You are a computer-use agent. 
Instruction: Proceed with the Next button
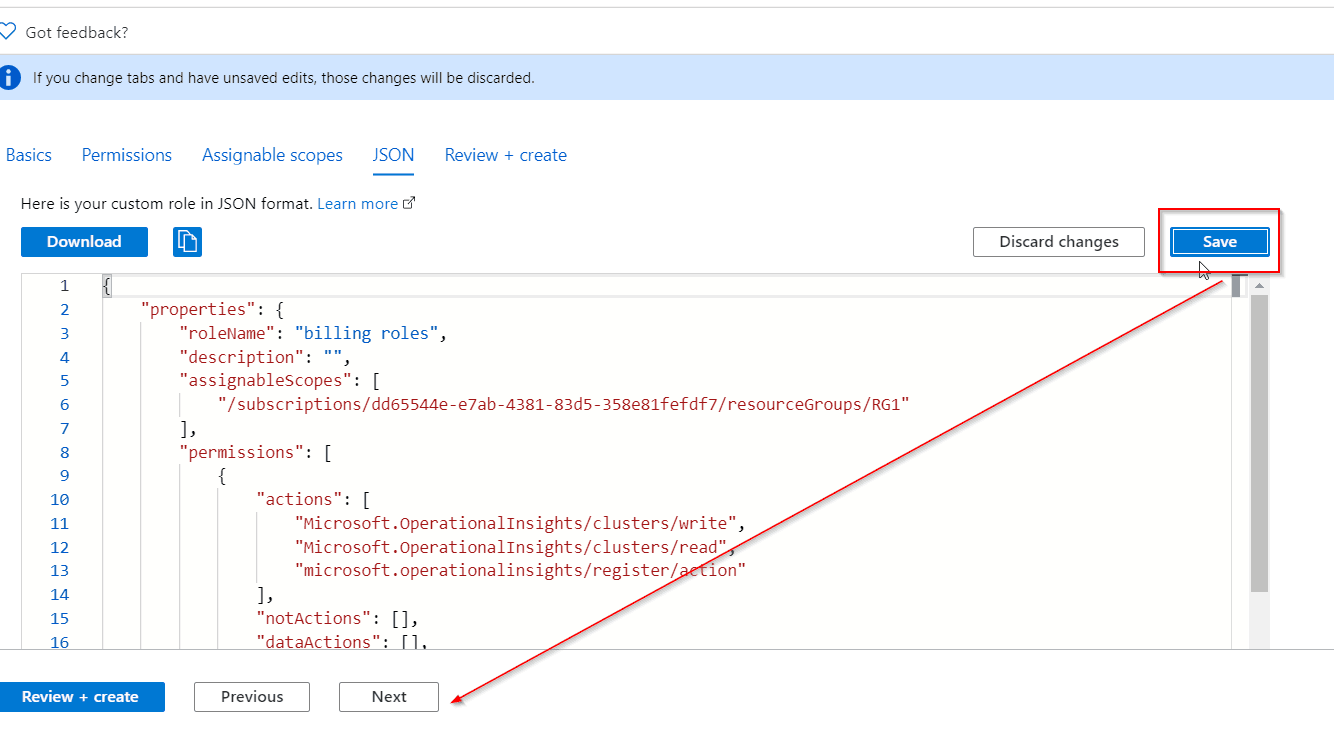pos(389,697)
